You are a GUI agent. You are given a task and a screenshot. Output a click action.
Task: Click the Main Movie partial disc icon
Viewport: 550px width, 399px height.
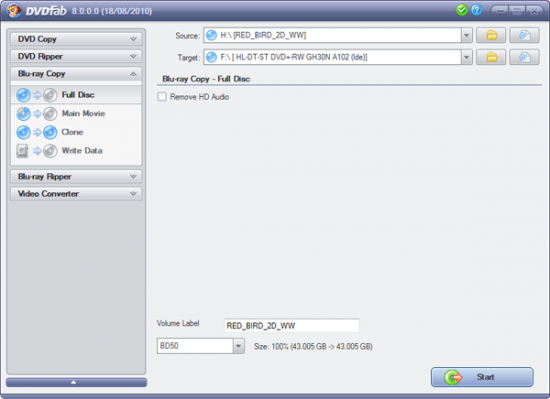[x=24, y=114]
